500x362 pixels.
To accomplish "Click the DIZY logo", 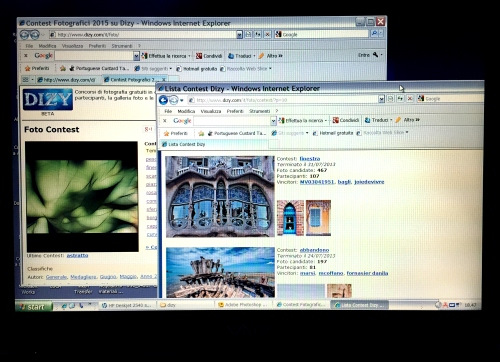I will point(48,99).
